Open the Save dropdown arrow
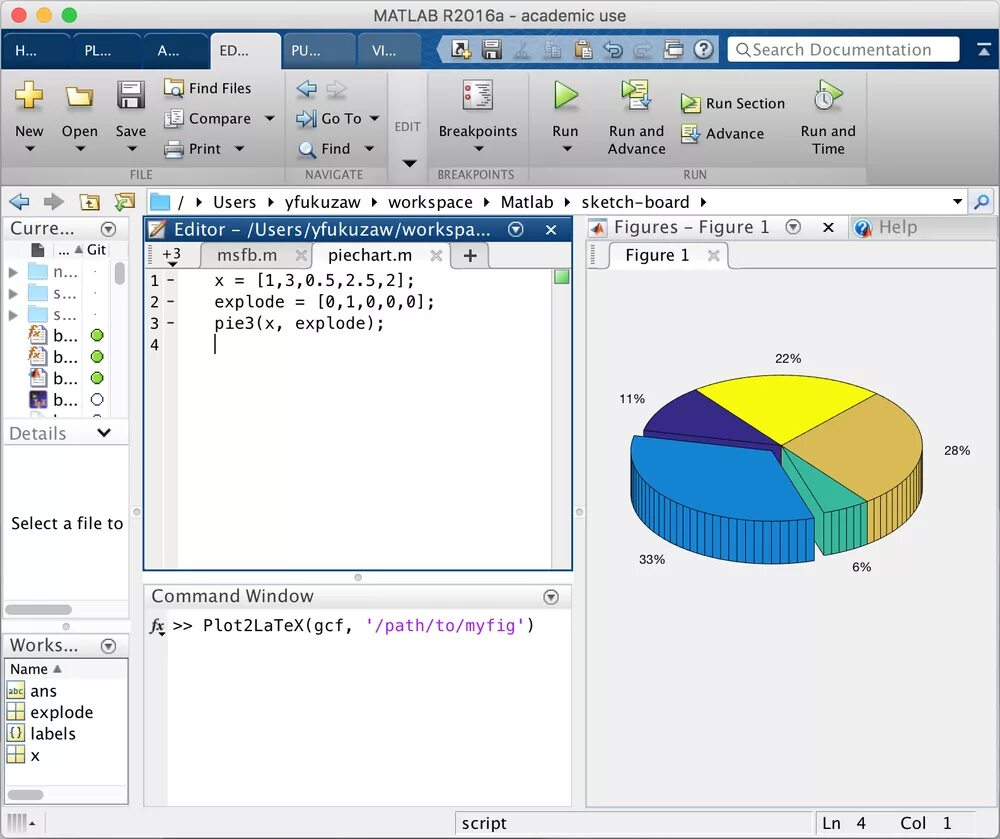1000x839 pixels. click(x=131, y=149)
